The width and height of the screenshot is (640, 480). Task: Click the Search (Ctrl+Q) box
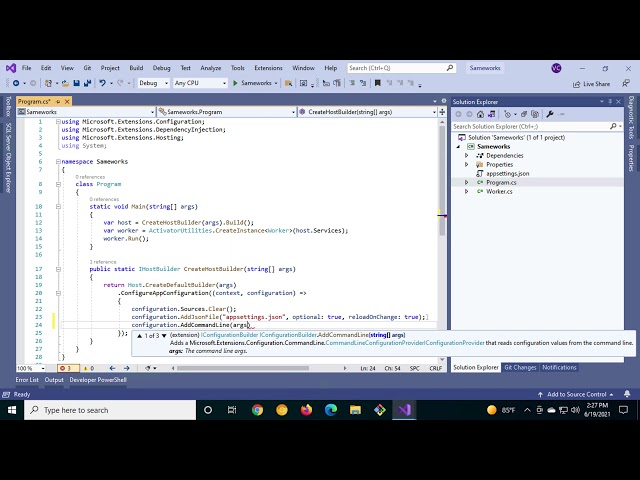(x=401, y=68)
